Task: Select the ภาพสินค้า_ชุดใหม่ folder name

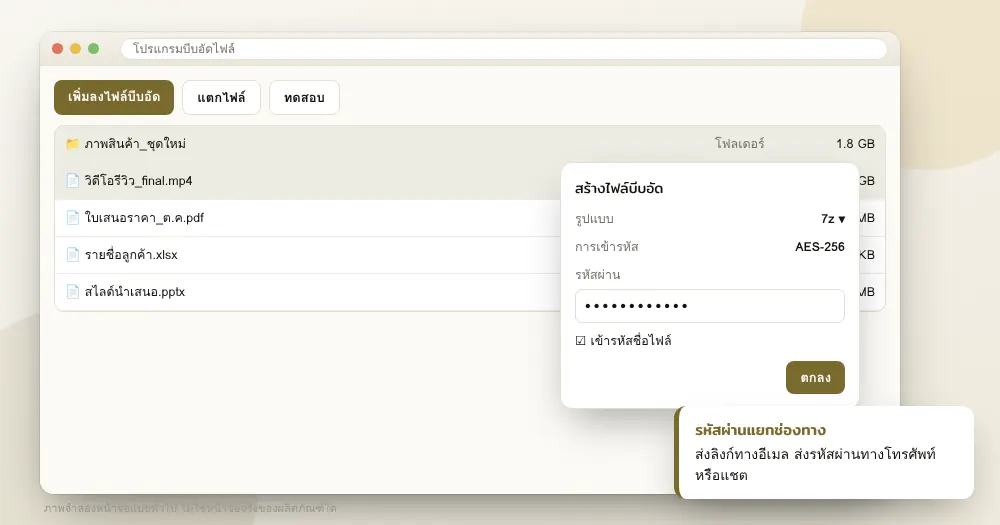Action: coord(135,144)
